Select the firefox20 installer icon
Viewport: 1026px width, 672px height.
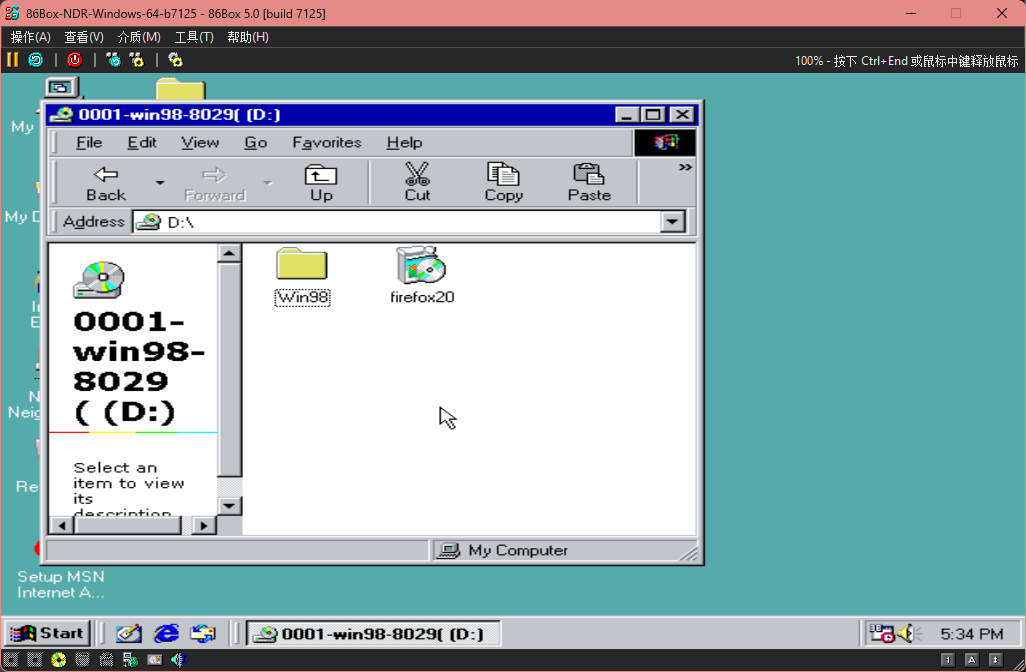point(421,275)
